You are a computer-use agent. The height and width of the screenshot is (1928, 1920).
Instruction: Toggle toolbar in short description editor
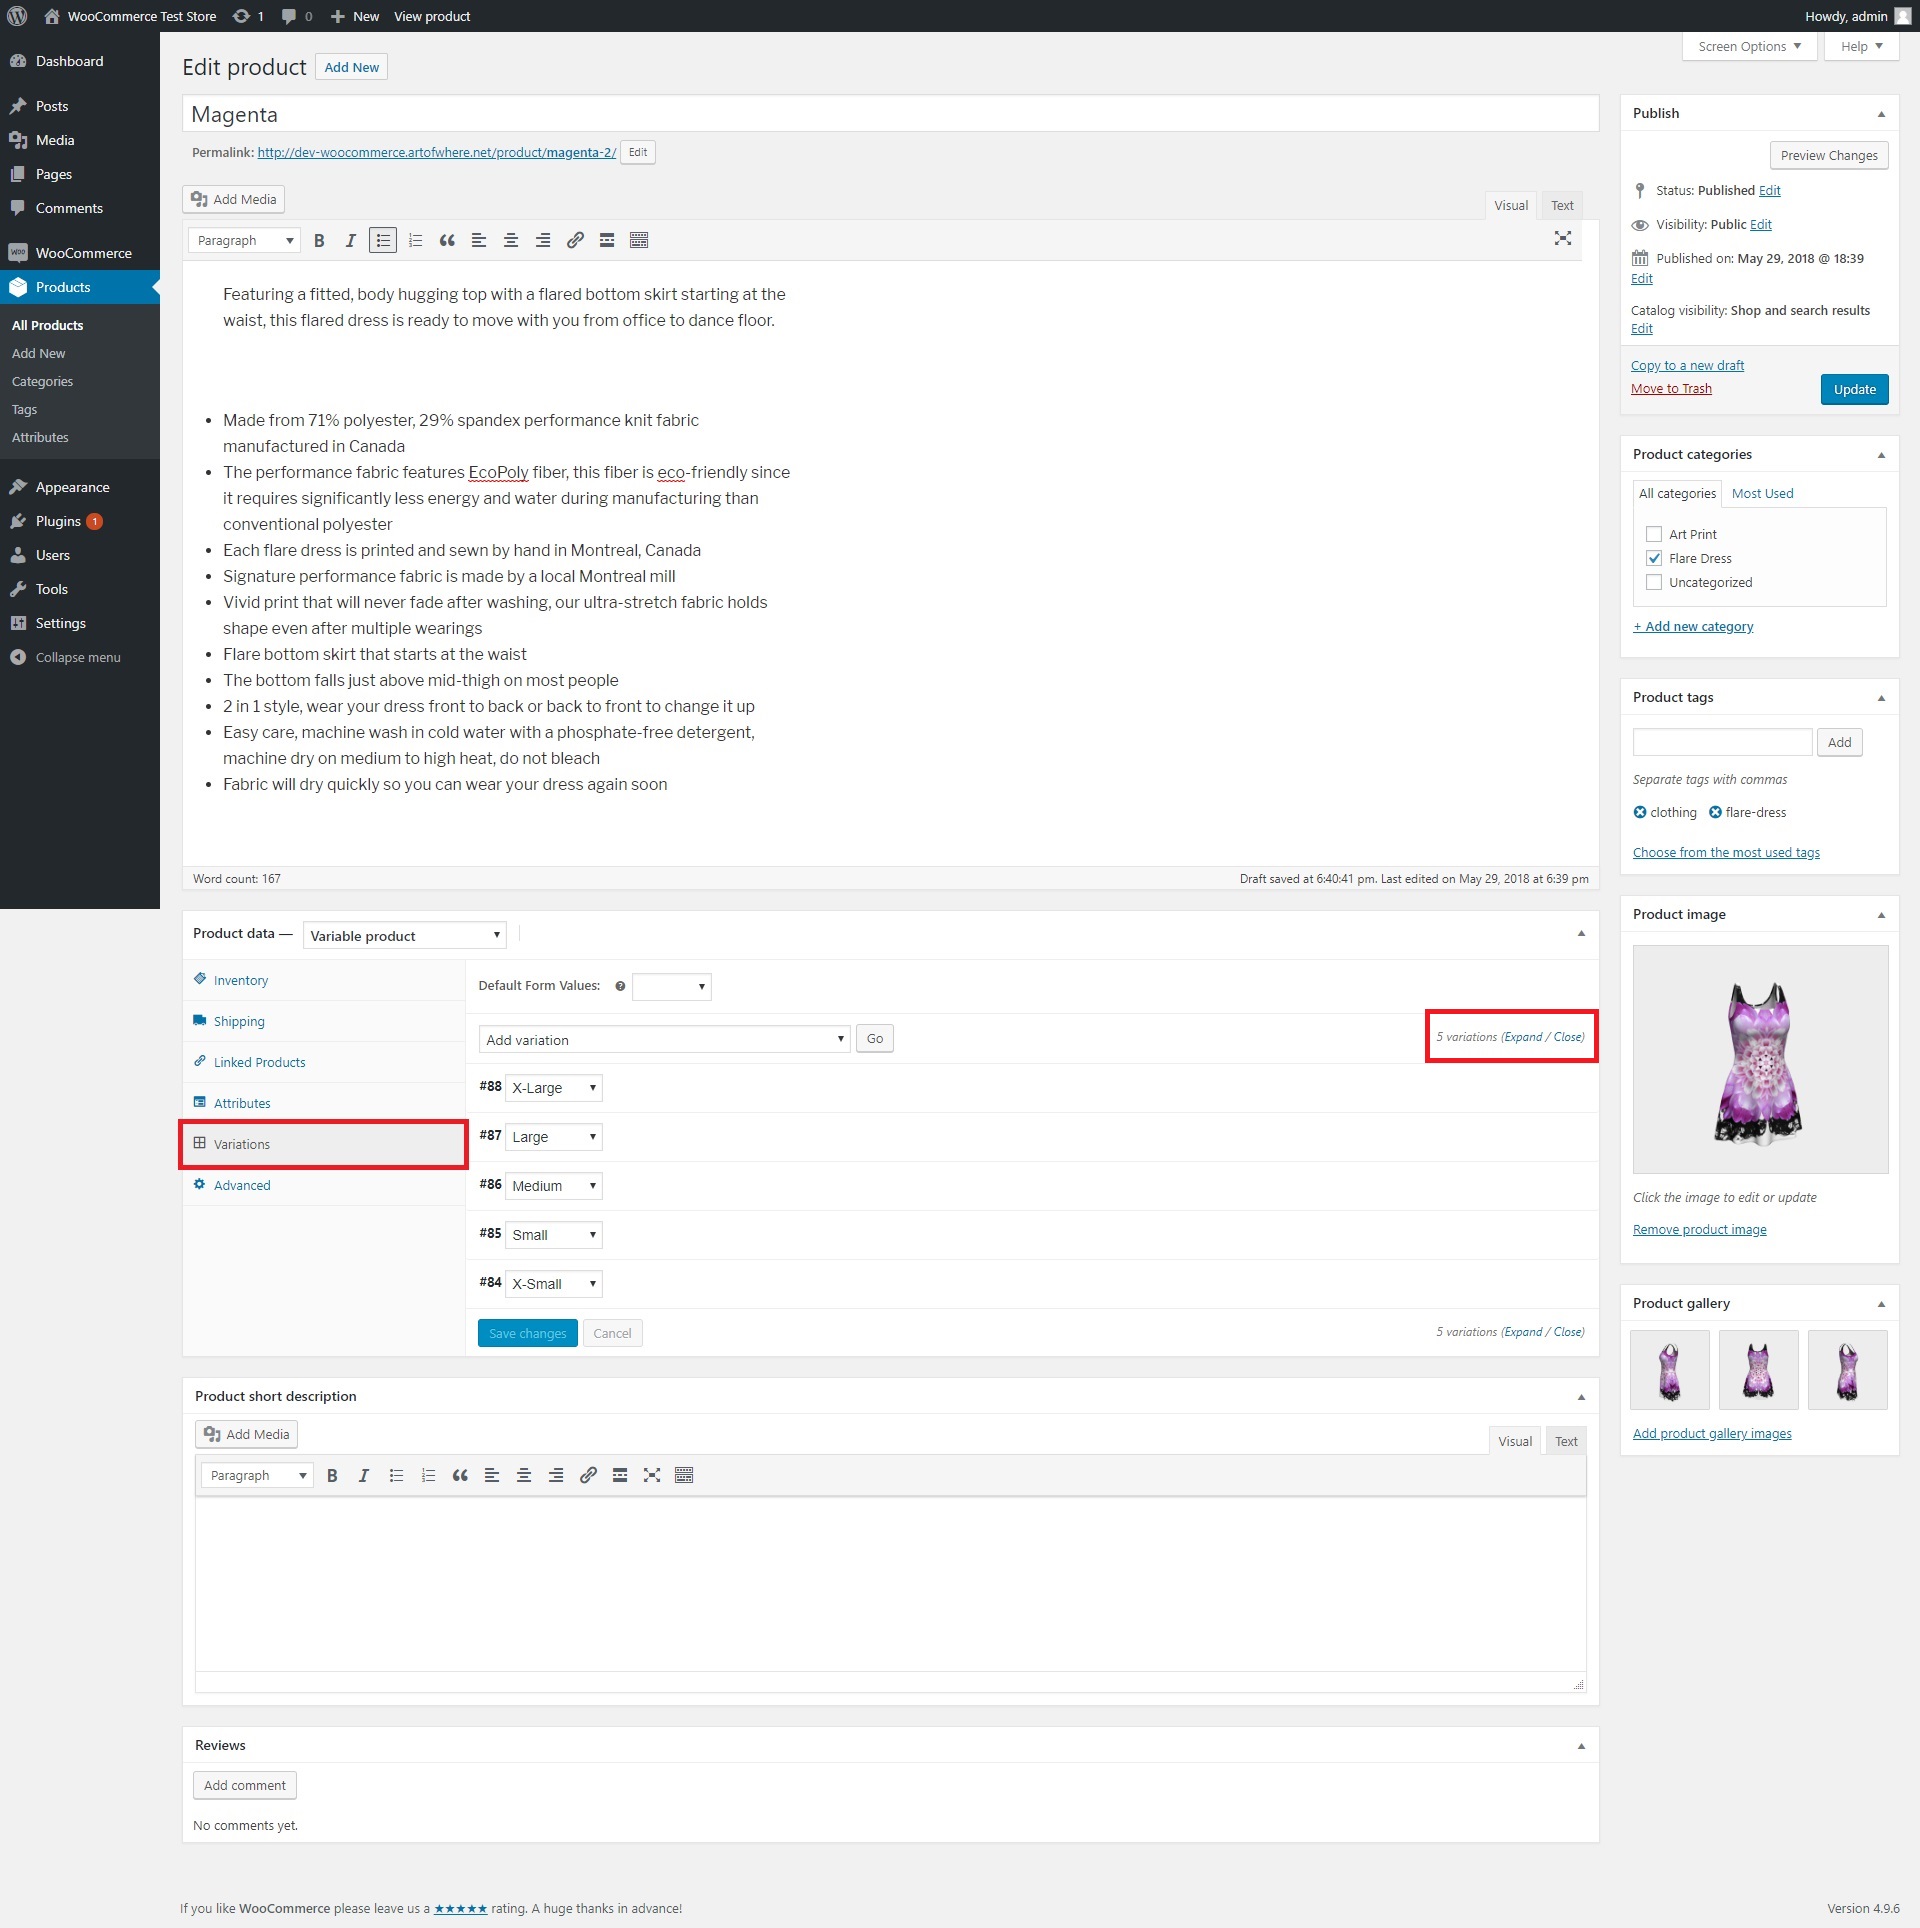(x=684, y=1475)
